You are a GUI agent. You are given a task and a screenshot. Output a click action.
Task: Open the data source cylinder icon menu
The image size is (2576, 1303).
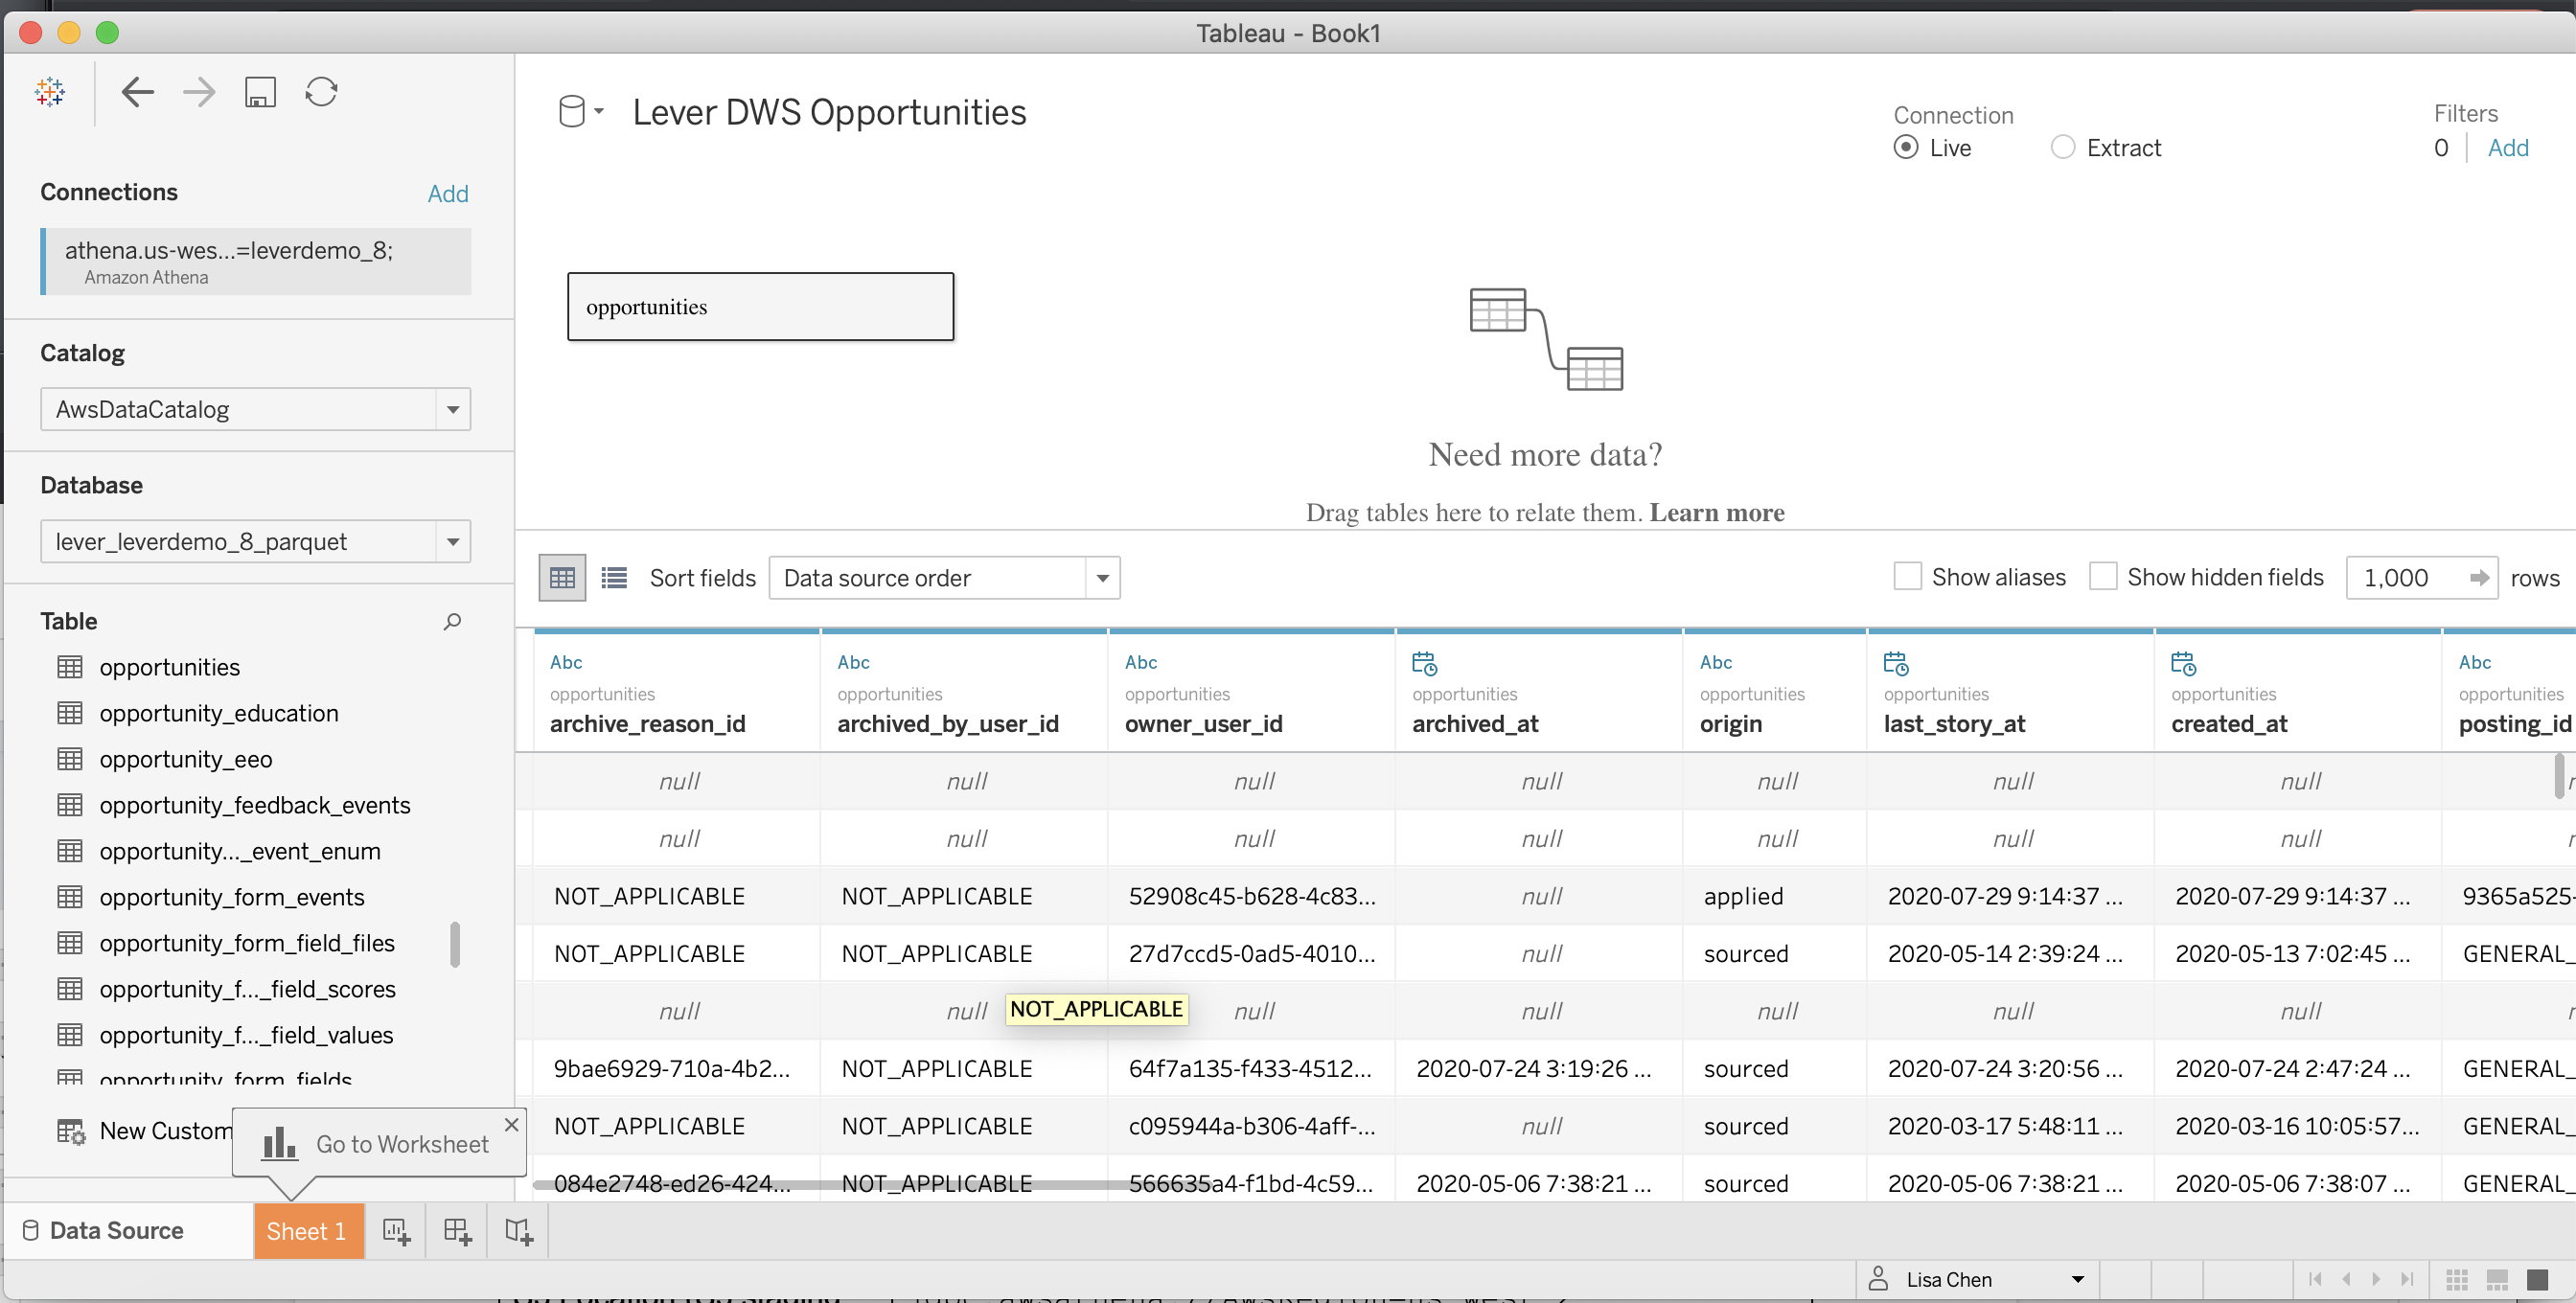pos(580,111)
